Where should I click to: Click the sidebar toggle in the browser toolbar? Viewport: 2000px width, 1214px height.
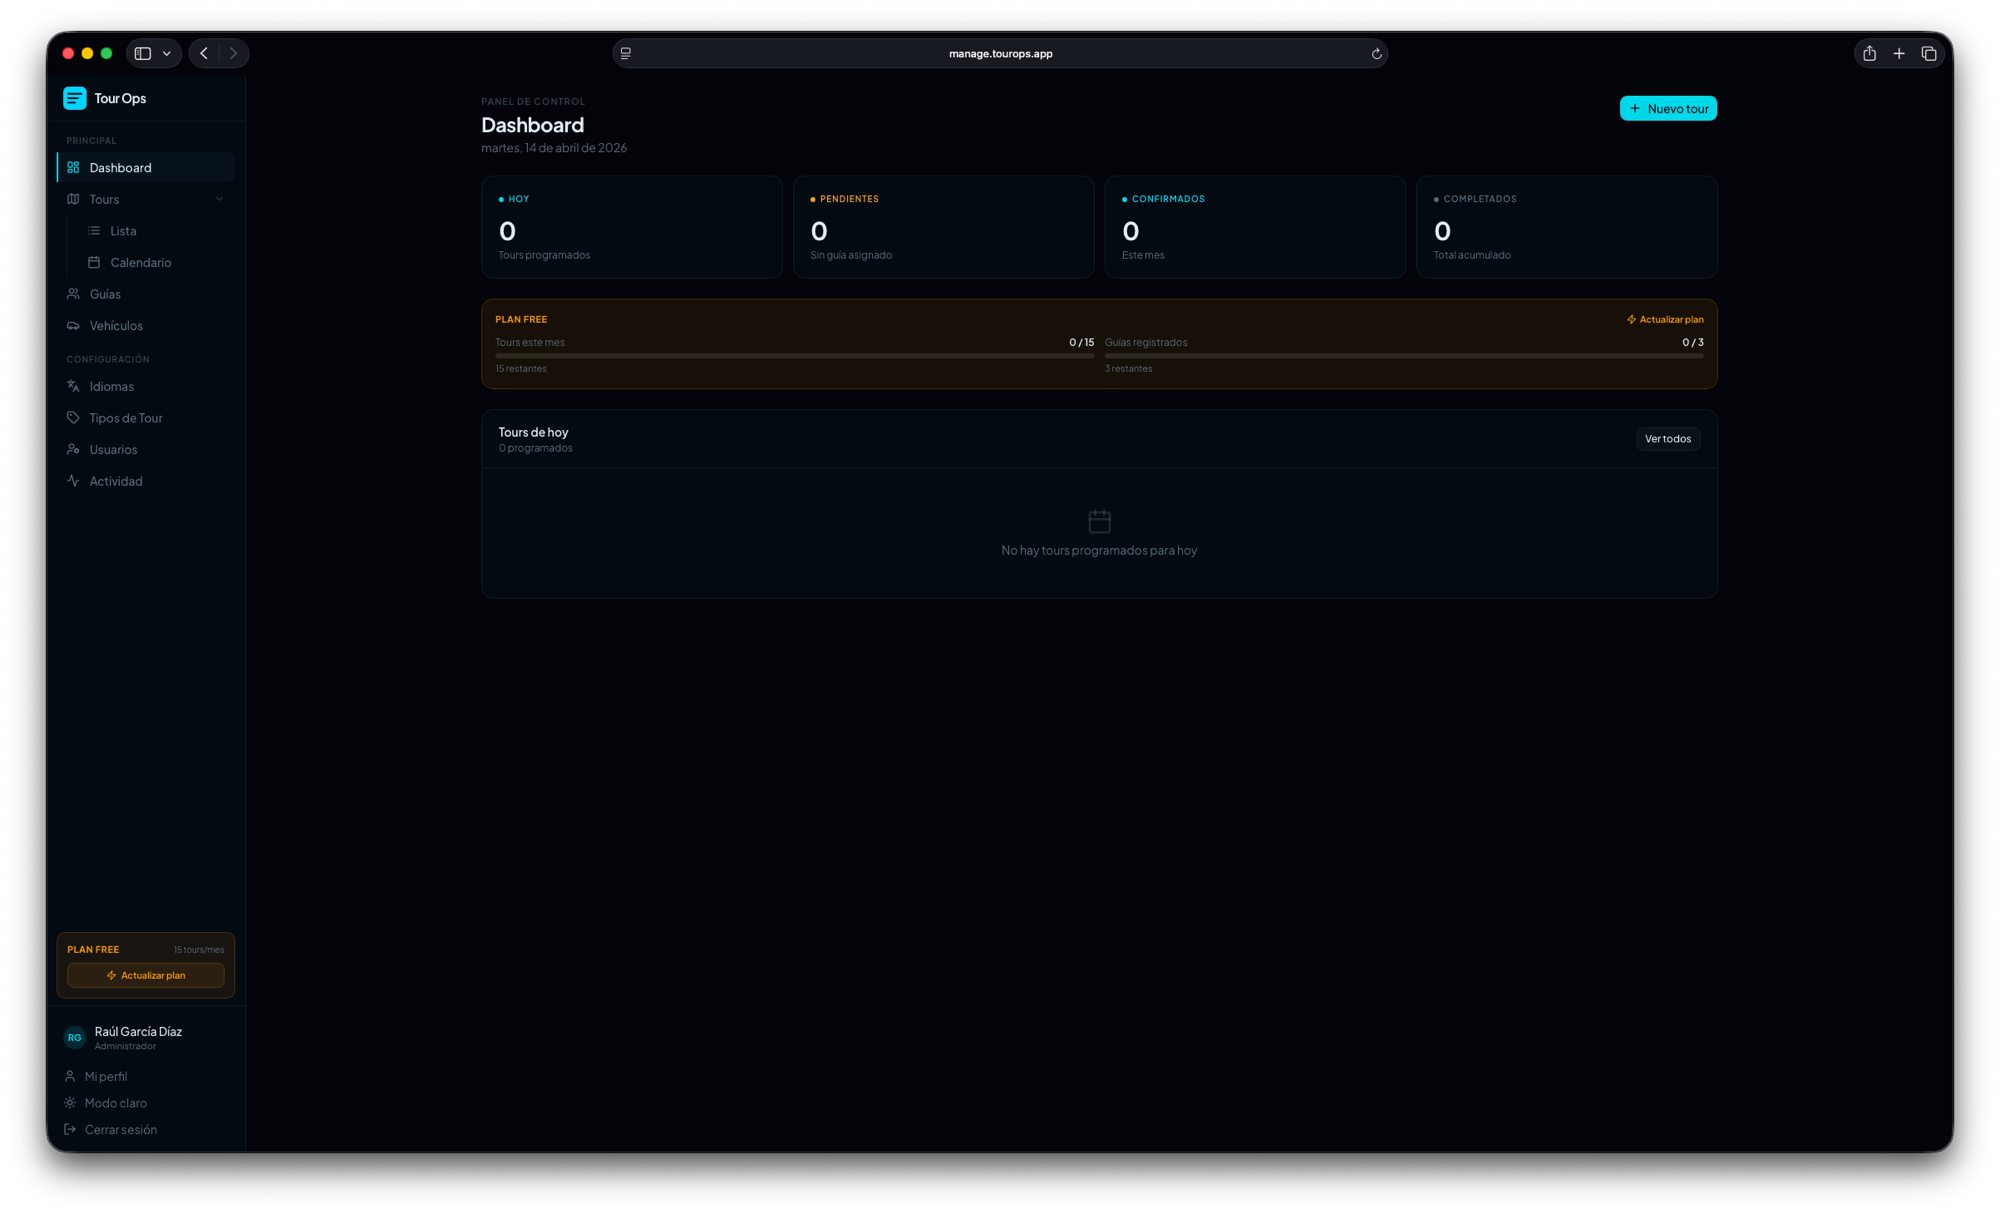point(142,53)
